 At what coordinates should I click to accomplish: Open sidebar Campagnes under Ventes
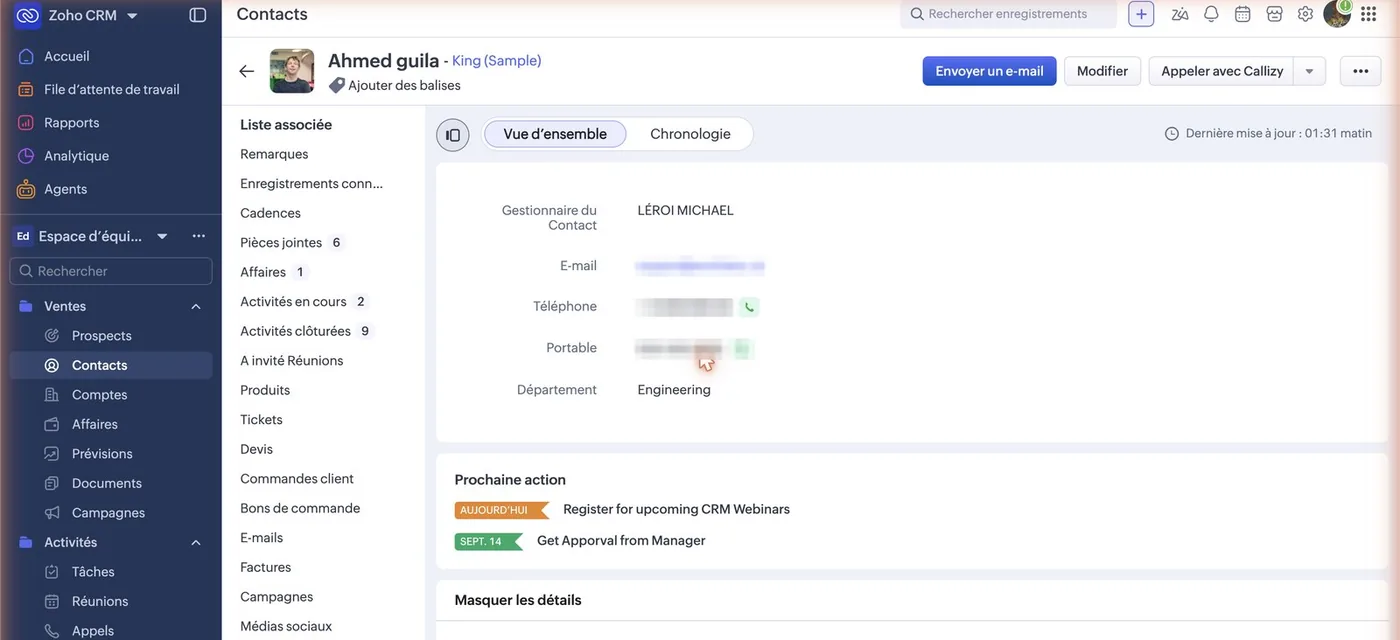(108, 512)
